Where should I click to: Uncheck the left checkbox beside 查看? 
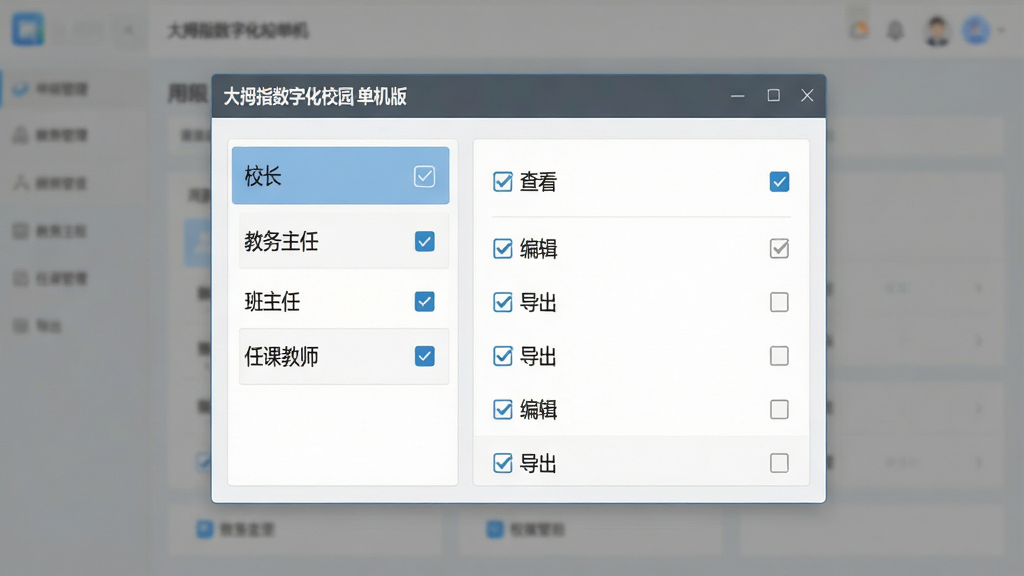click(x=503, y=182)
